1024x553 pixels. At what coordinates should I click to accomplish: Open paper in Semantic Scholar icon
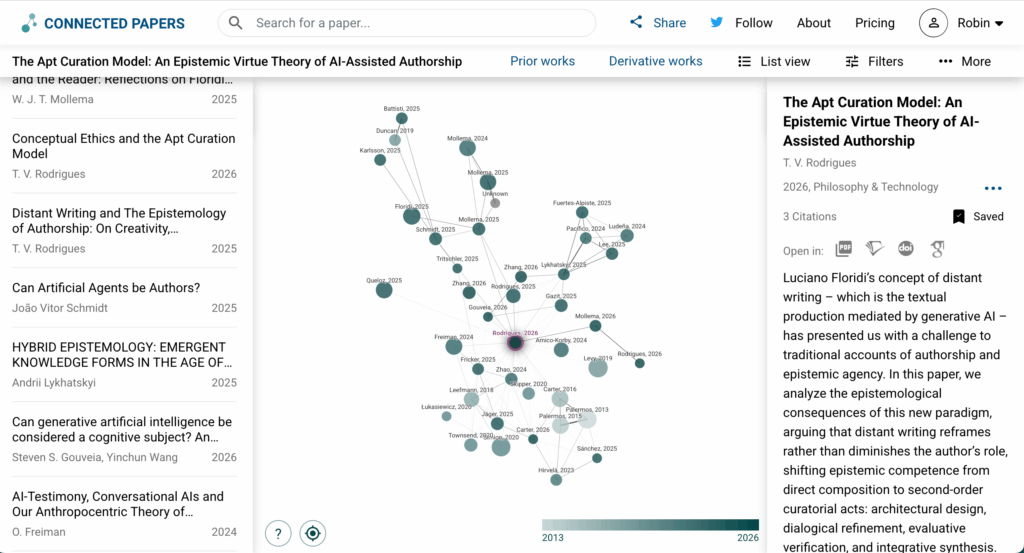pyautogui.click(x=874, y=249)
